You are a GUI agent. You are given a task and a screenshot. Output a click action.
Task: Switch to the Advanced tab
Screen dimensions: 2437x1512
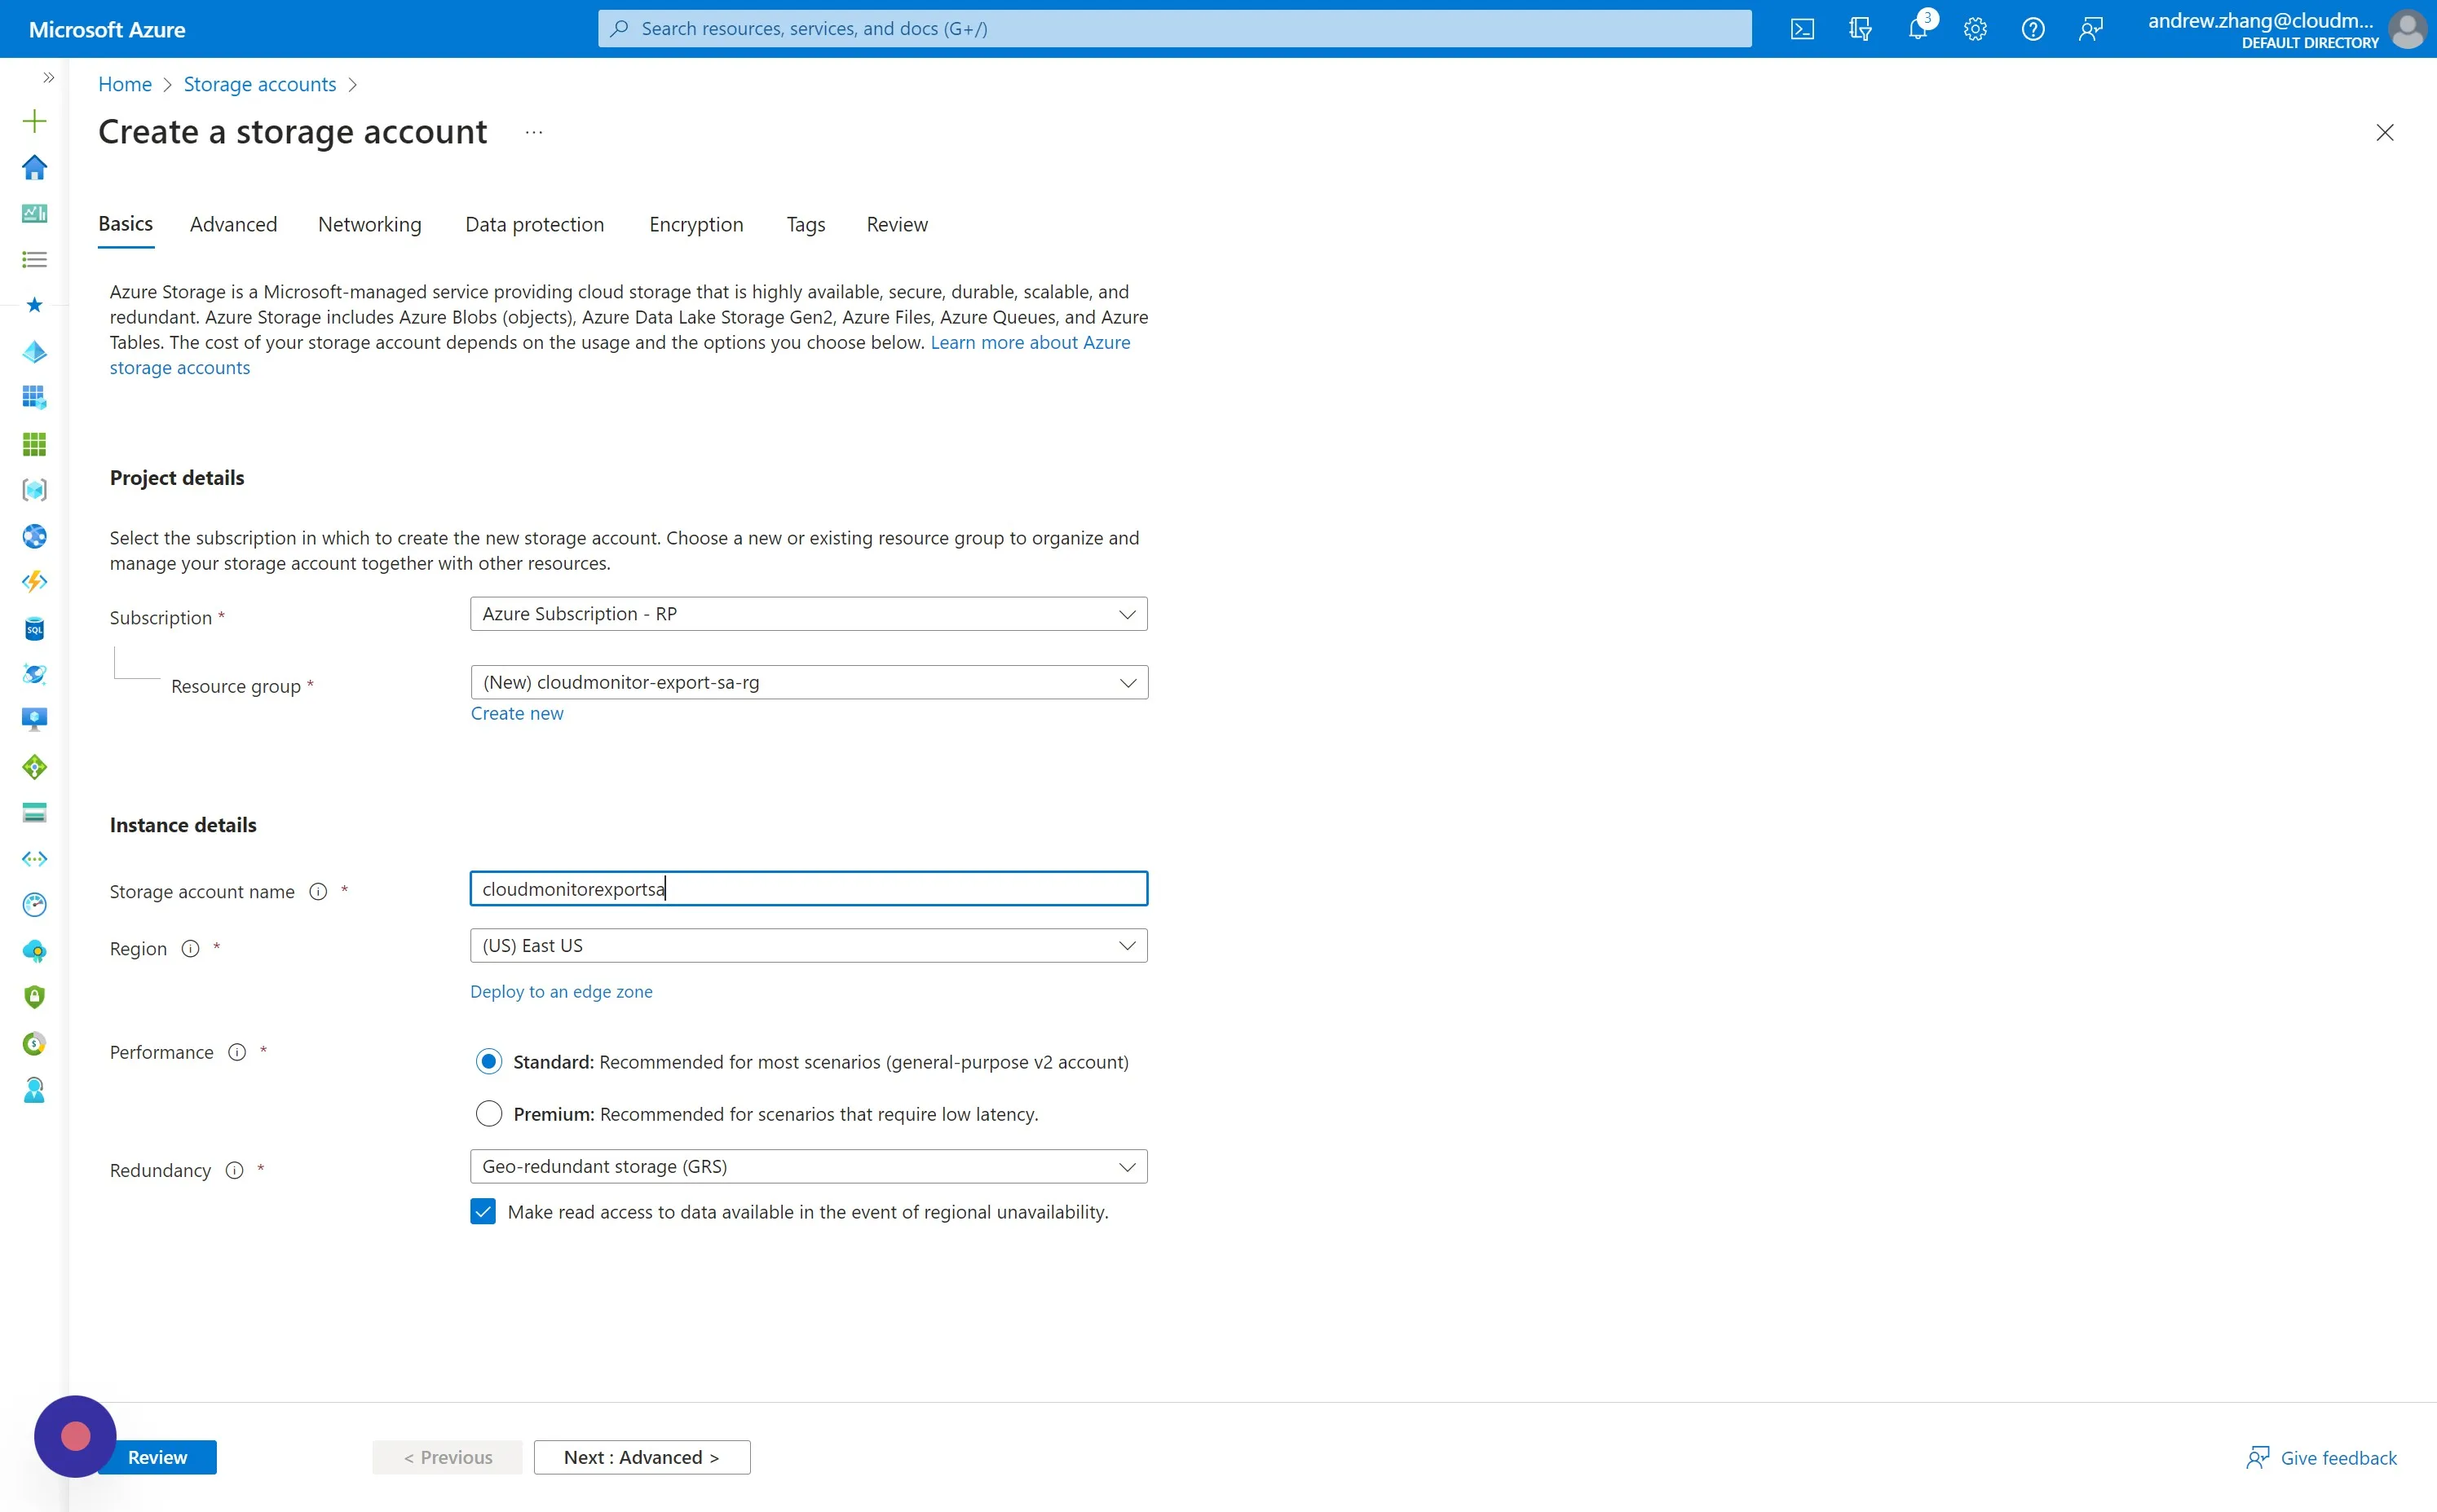pyautogui.click(x=234, y=224)
